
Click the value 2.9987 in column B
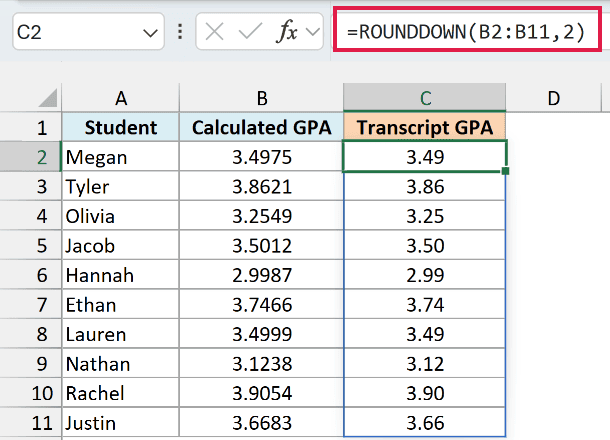(x=261, y=275)
